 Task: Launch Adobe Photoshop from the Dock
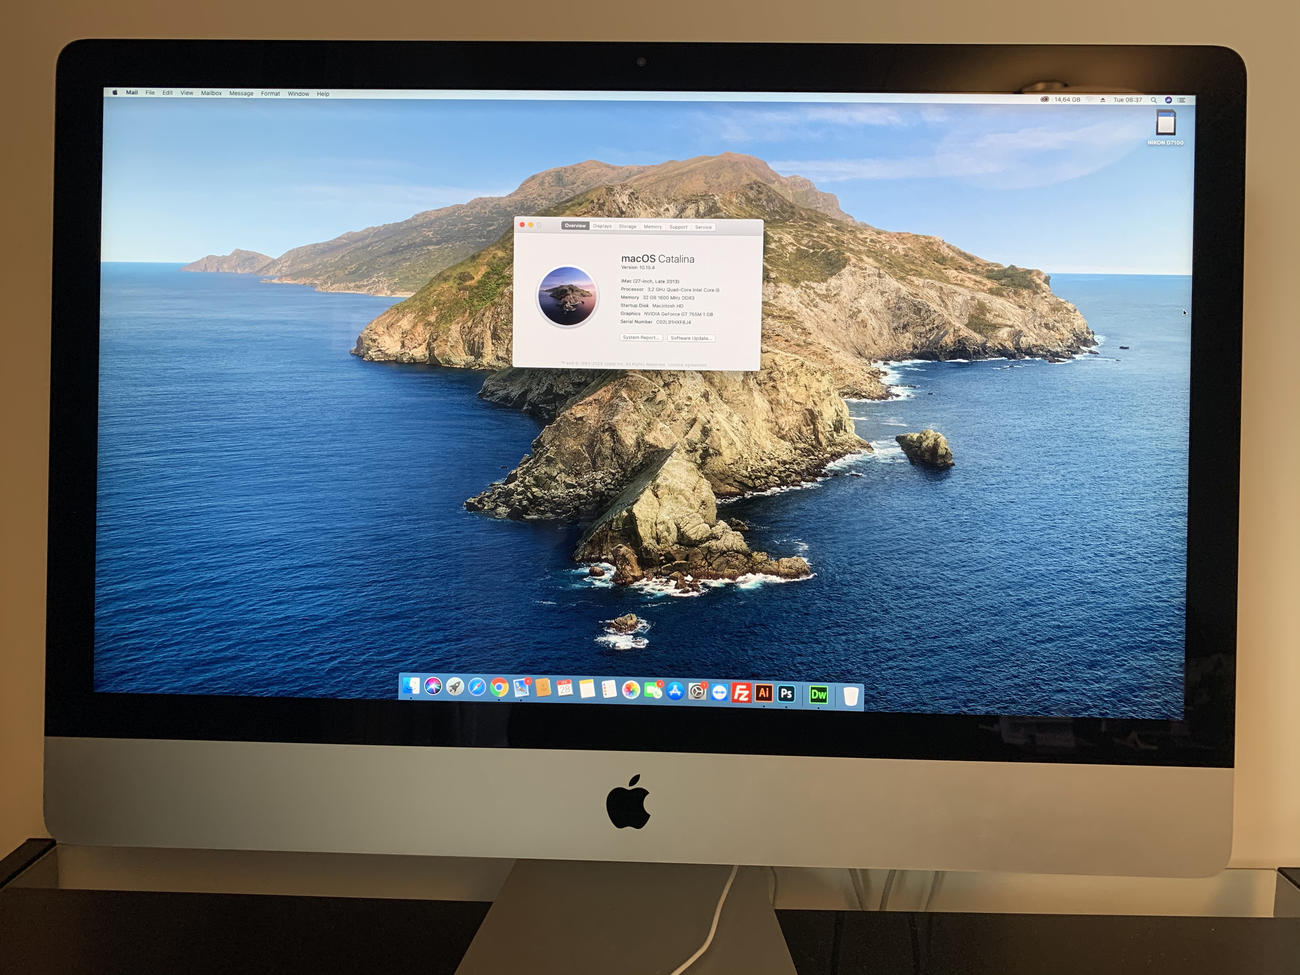click(x=787, y=694)
